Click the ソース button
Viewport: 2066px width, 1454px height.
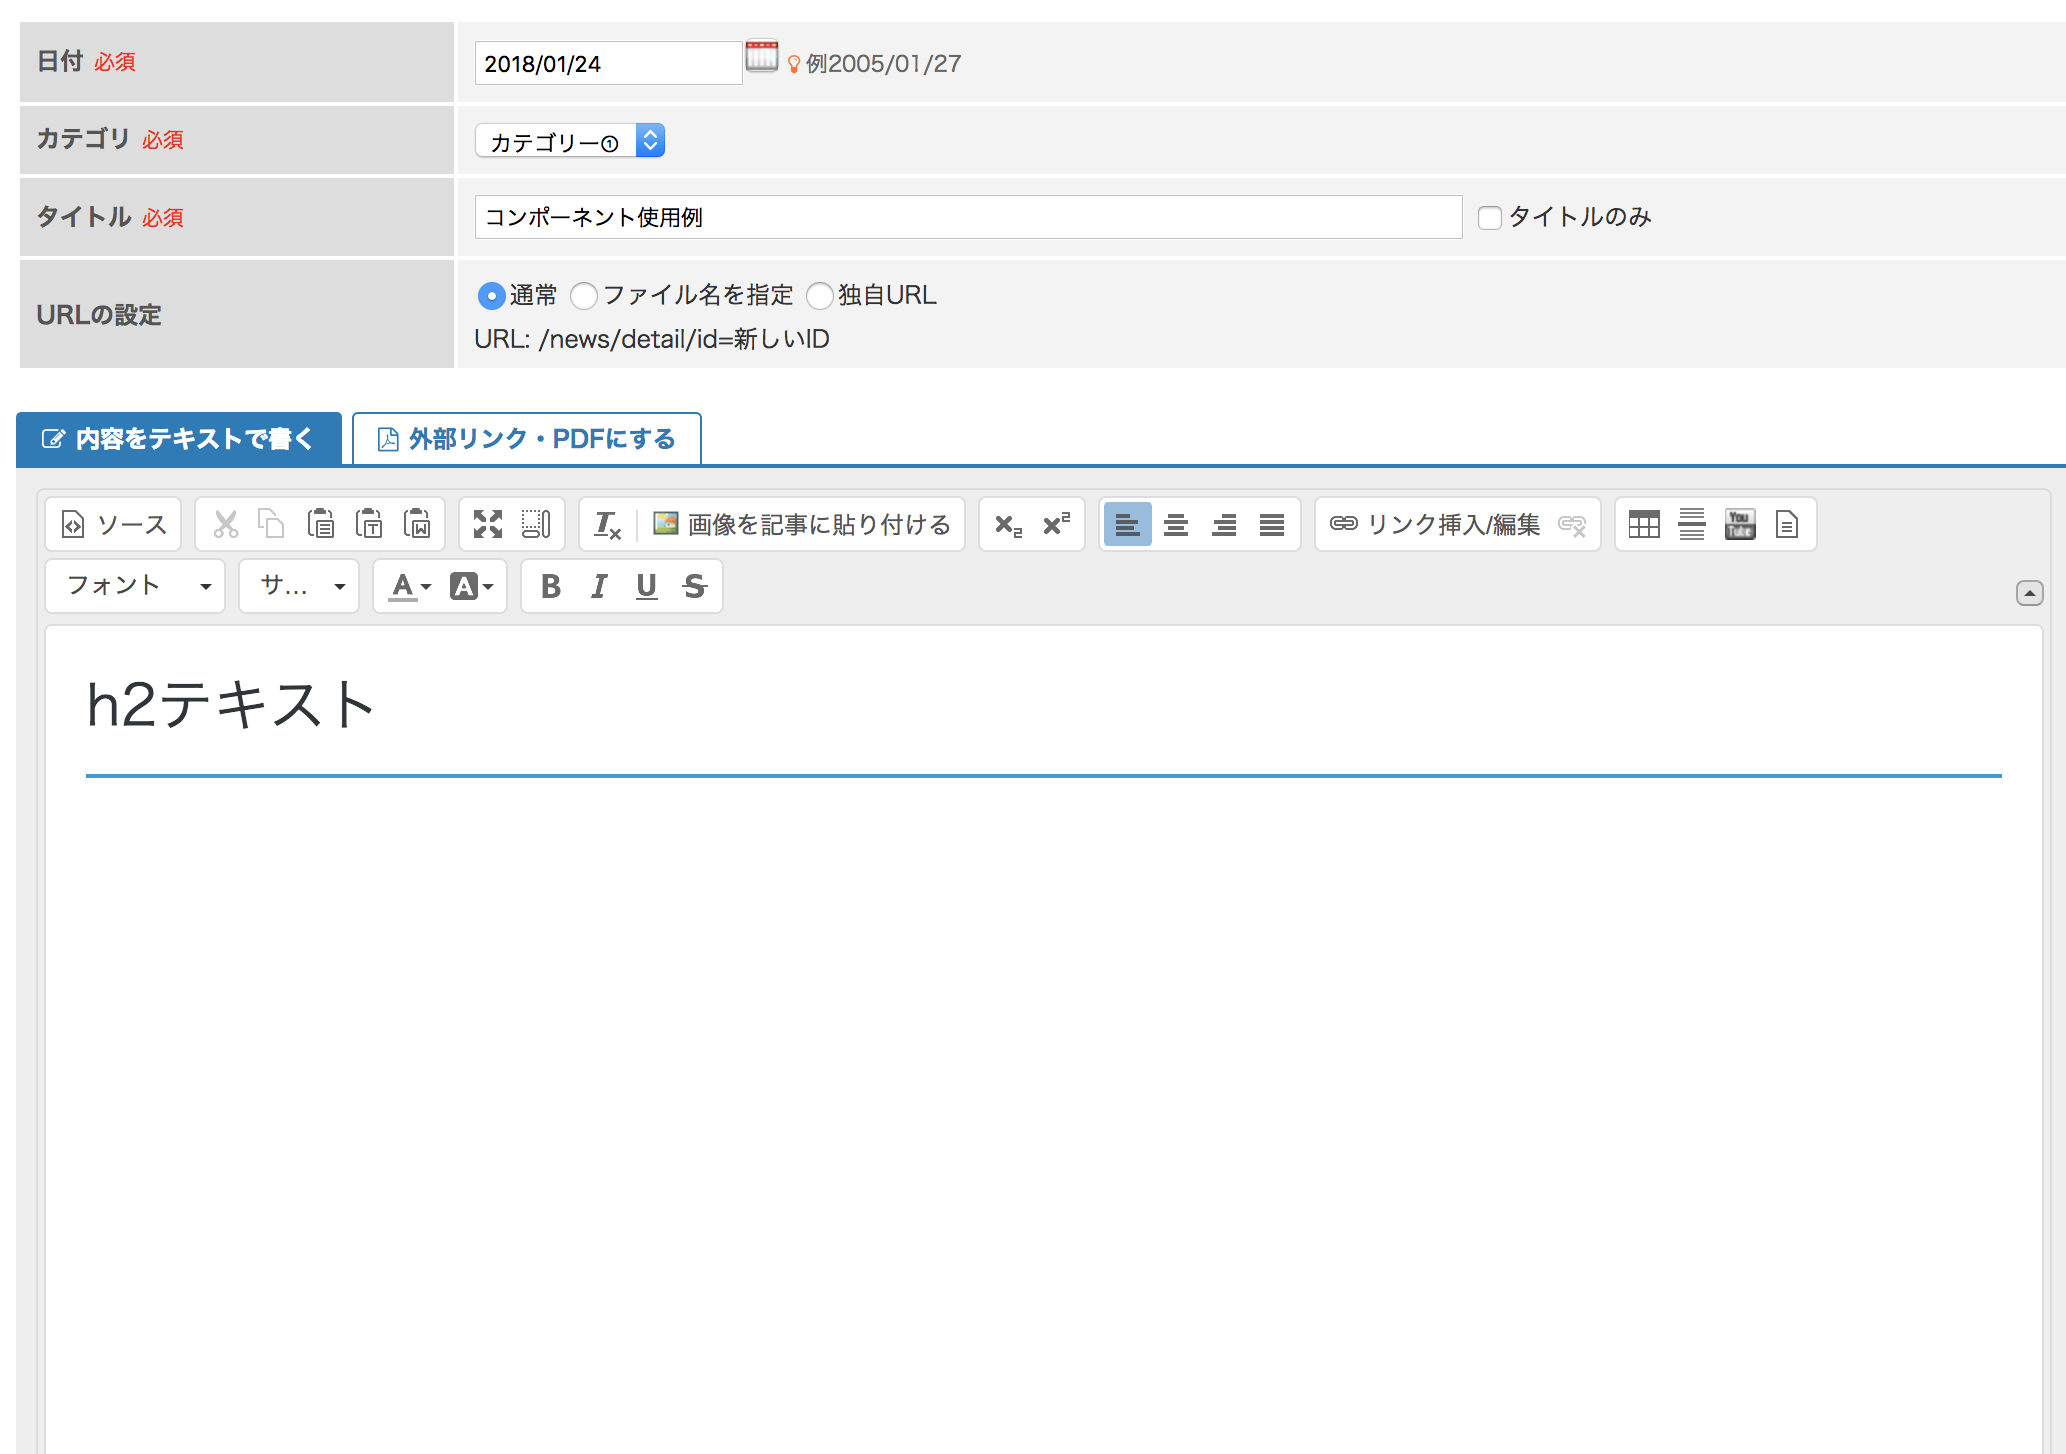[113, 524]
